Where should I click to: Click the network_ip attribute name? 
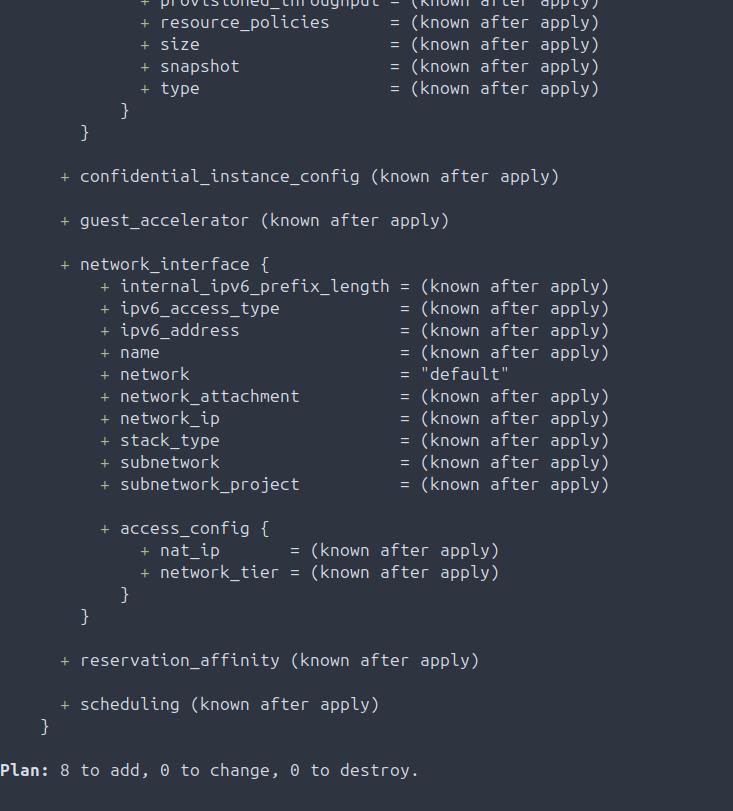click(x=169, y=418)
